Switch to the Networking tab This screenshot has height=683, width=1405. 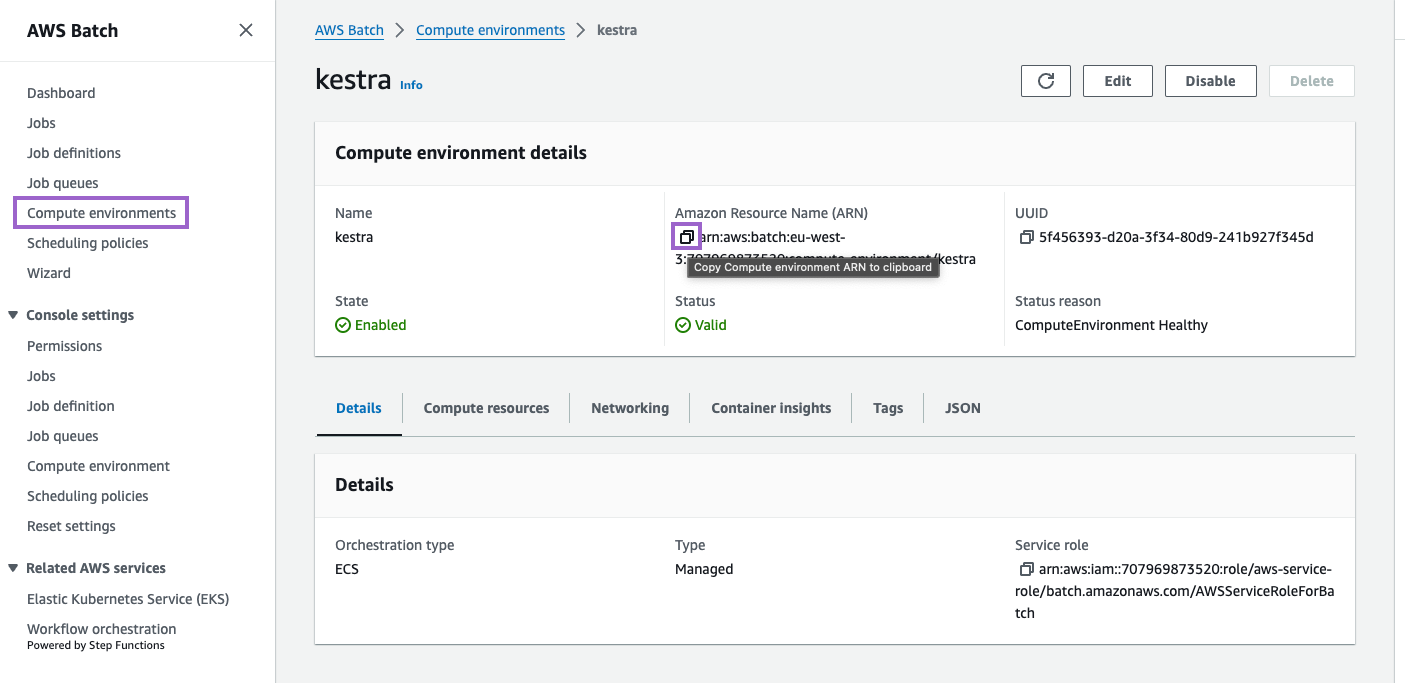pyautogui.click(x=630, y=408)
